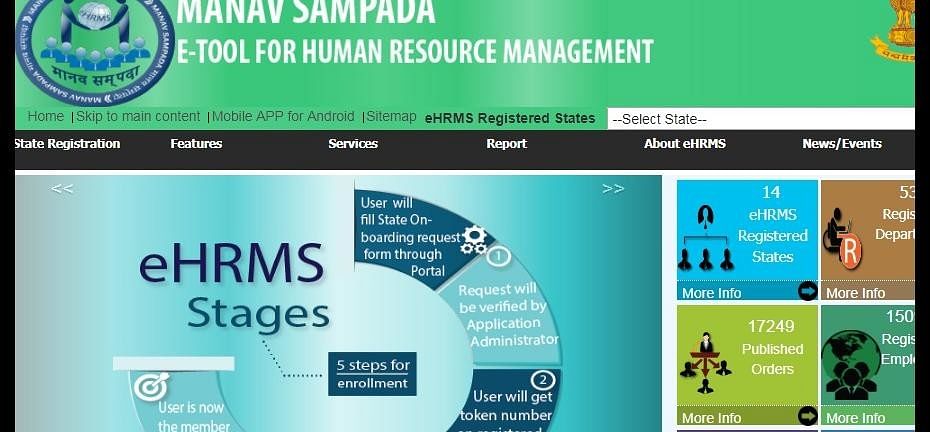
Task: Go to previous slide with << arrow
Action: click(x=62, y=189)
